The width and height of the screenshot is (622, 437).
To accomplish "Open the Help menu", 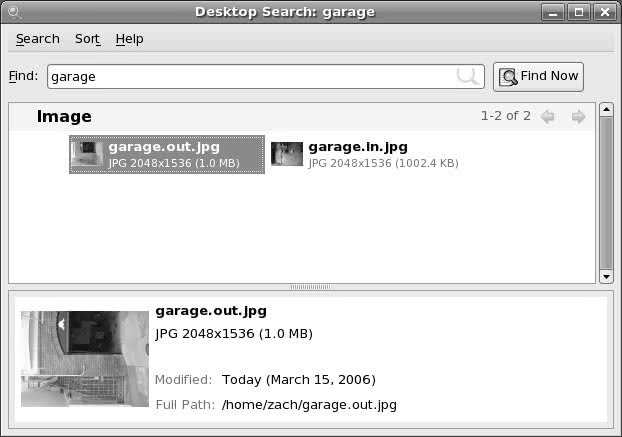I will click(x=129, y=39).
